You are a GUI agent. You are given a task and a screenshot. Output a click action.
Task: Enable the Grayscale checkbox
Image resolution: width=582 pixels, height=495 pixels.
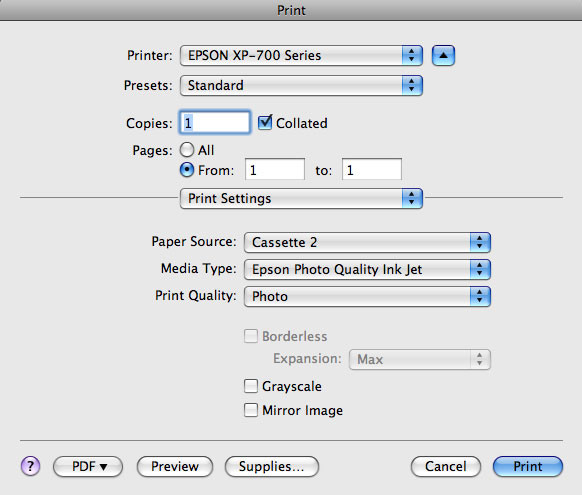251,386
